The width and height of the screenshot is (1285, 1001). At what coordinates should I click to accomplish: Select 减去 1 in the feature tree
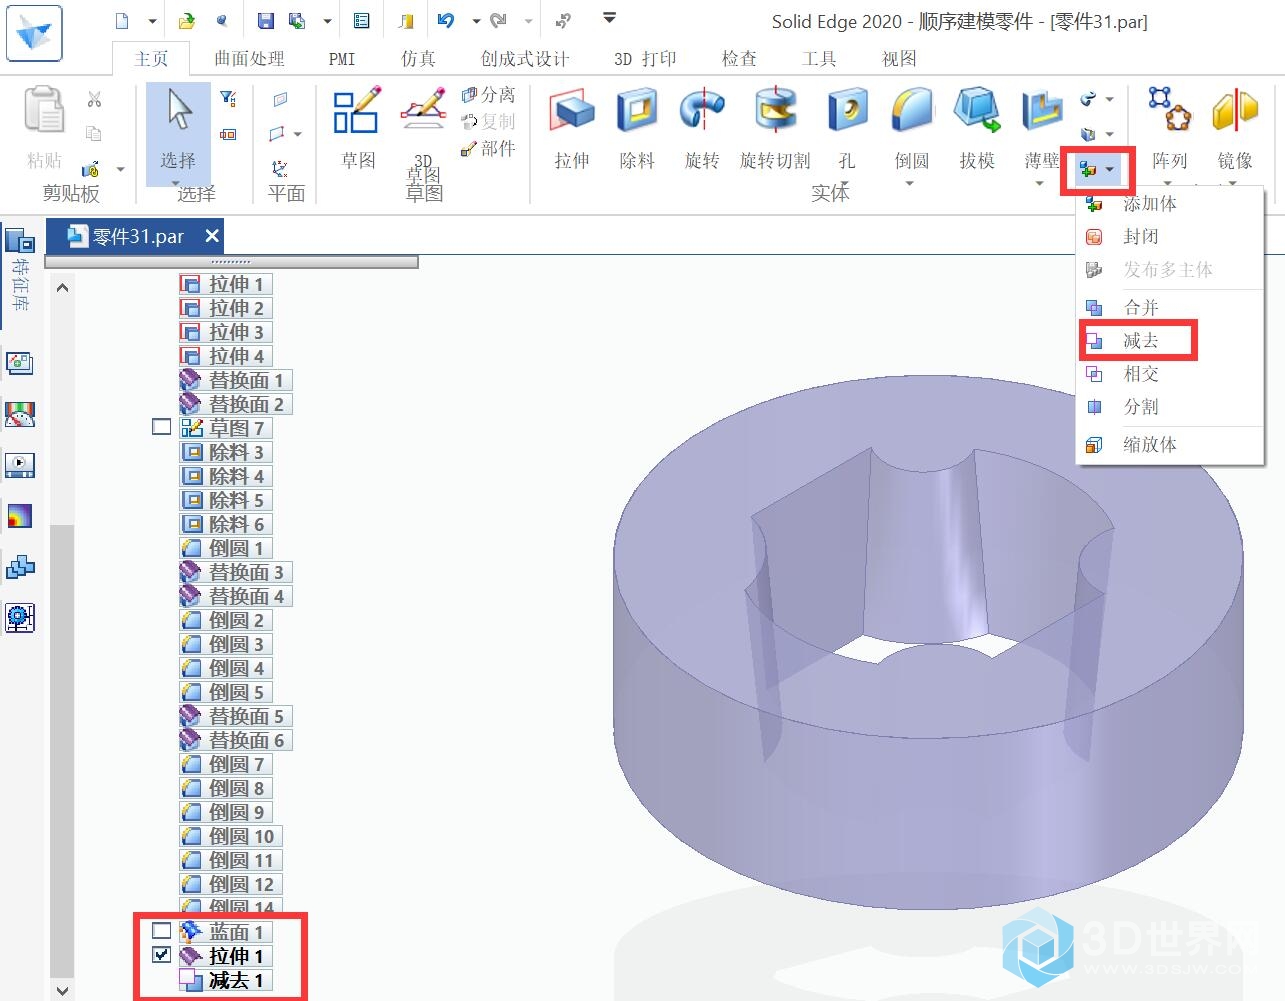[225, 980]
